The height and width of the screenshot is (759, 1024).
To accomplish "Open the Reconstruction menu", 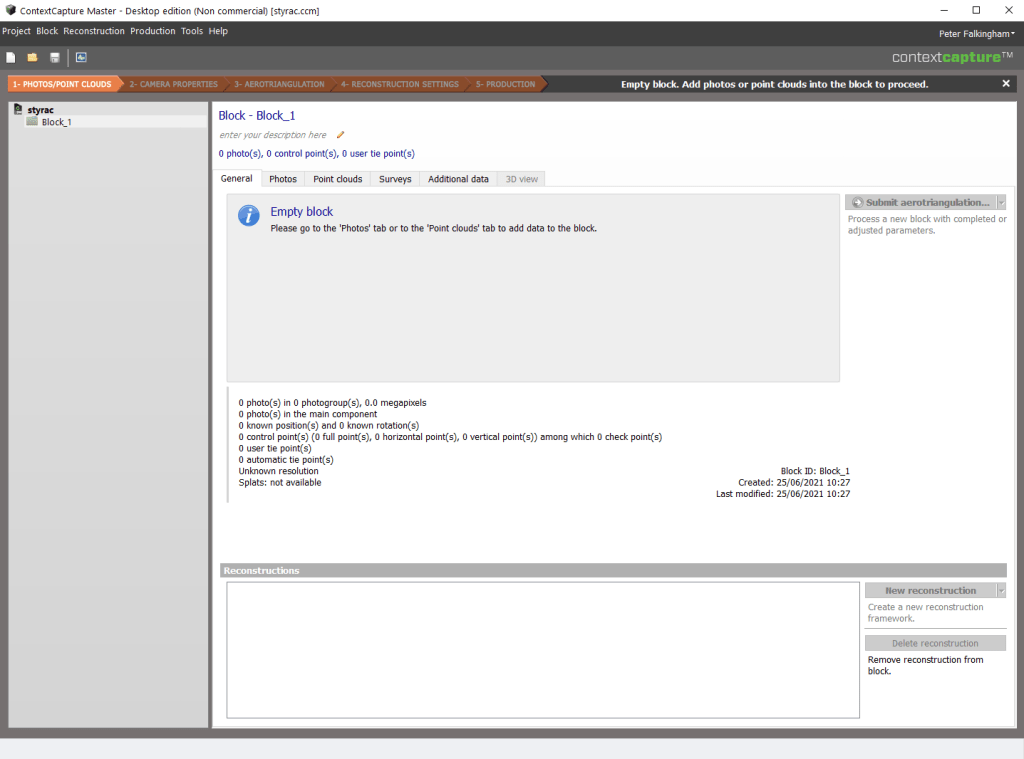I will 94,31.
